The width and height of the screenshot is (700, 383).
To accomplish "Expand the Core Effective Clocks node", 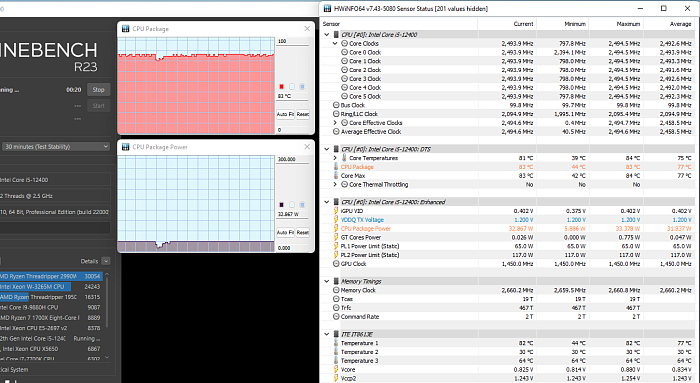I will pos(335,123).
